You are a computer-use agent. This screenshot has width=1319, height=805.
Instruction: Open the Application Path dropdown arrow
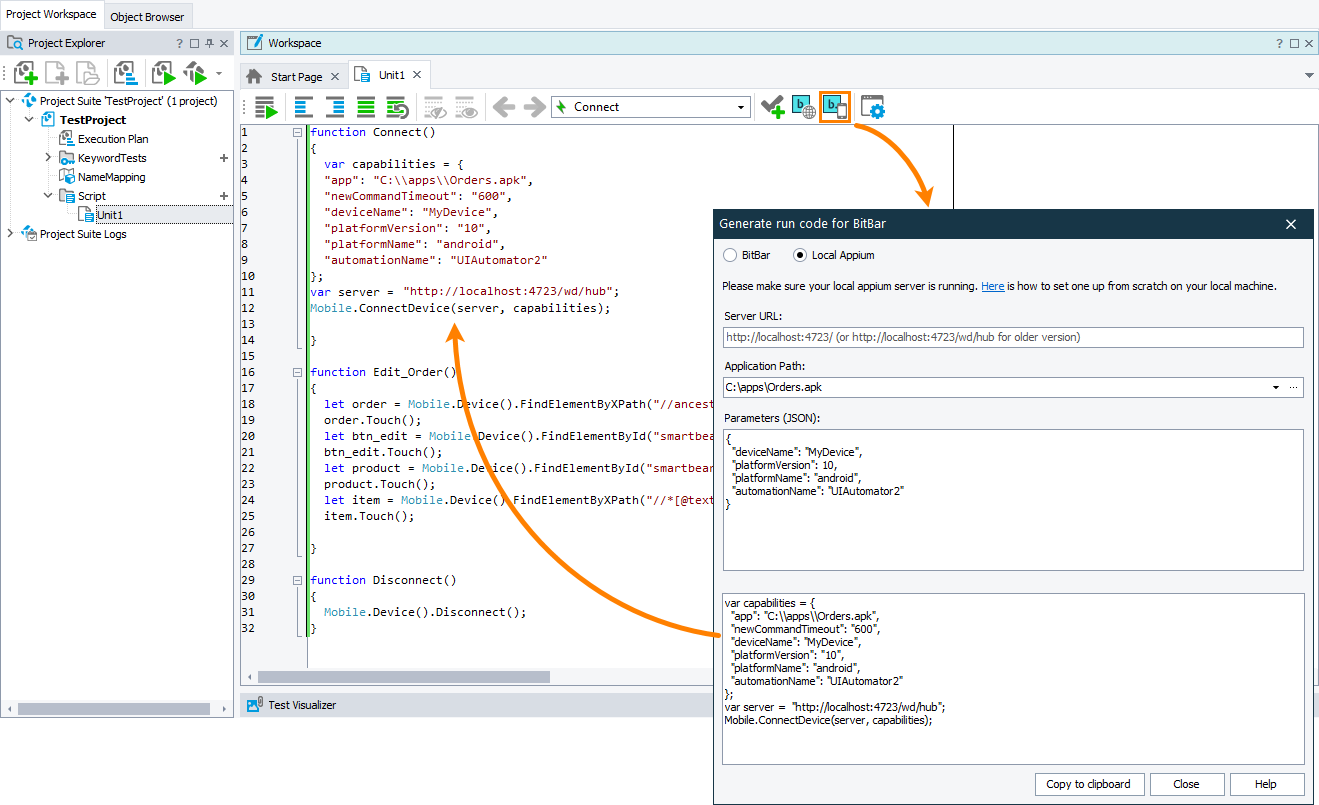pyautogui.click(x=1276, y=387)
